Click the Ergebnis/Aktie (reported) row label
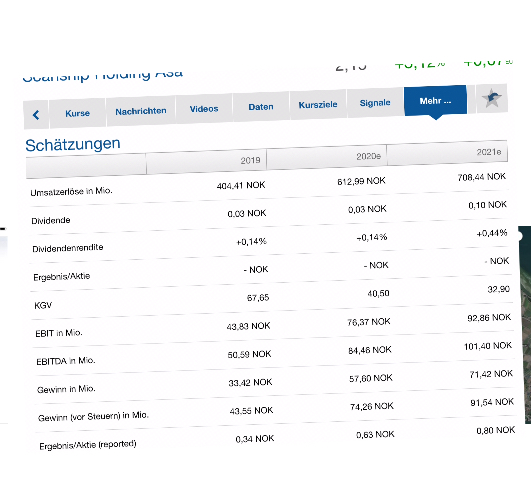The image size is (531, 486). click(88, 445)
